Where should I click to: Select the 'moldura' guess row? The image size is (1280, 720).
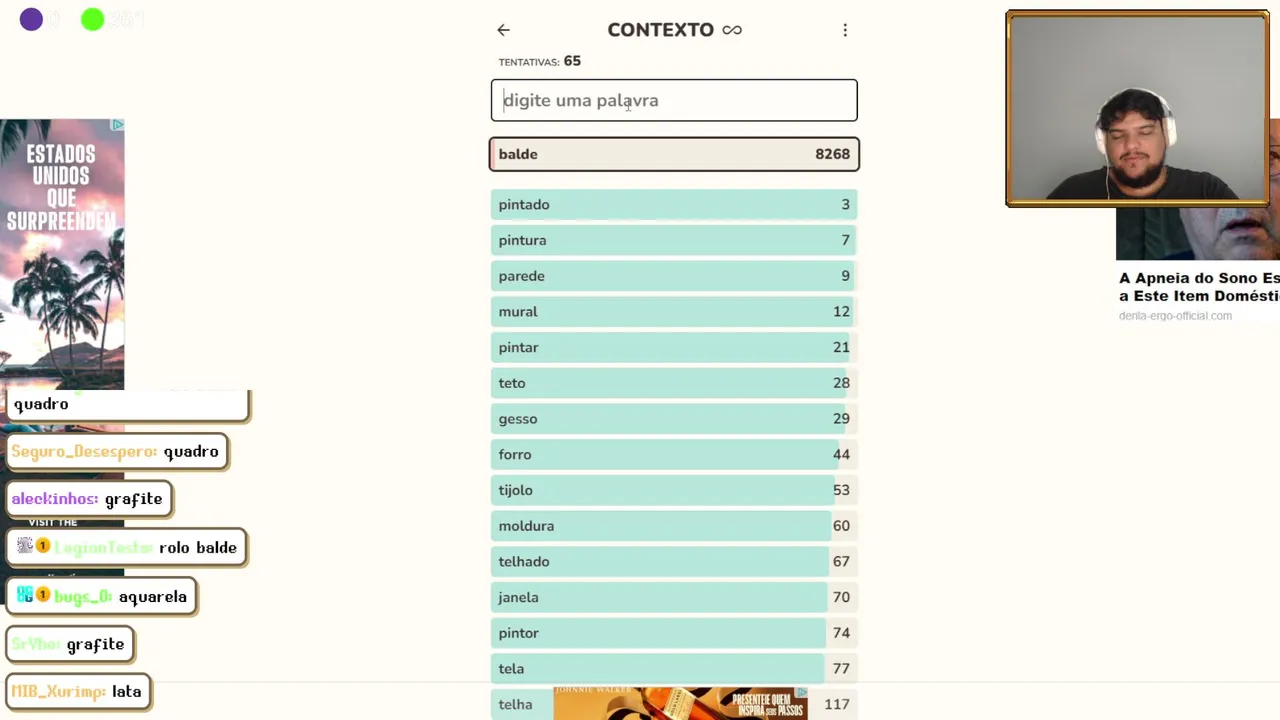674,525
